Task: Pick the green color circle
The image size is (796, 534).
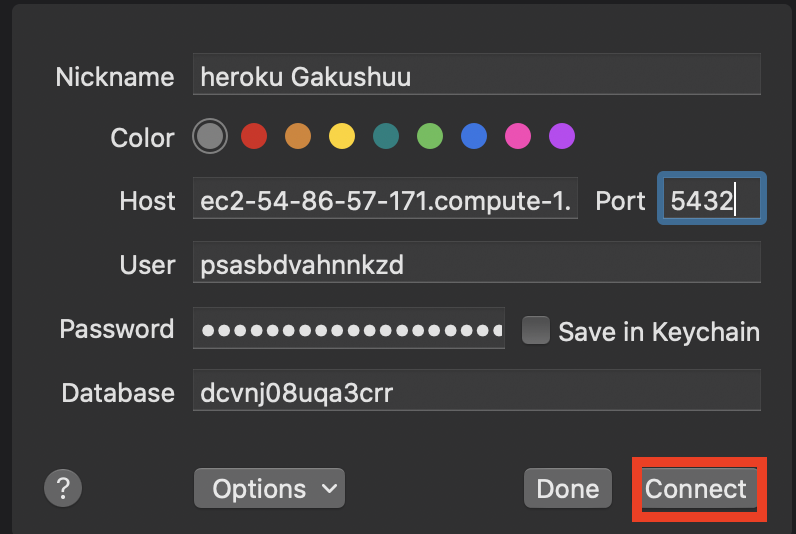Action: [430, 136]
